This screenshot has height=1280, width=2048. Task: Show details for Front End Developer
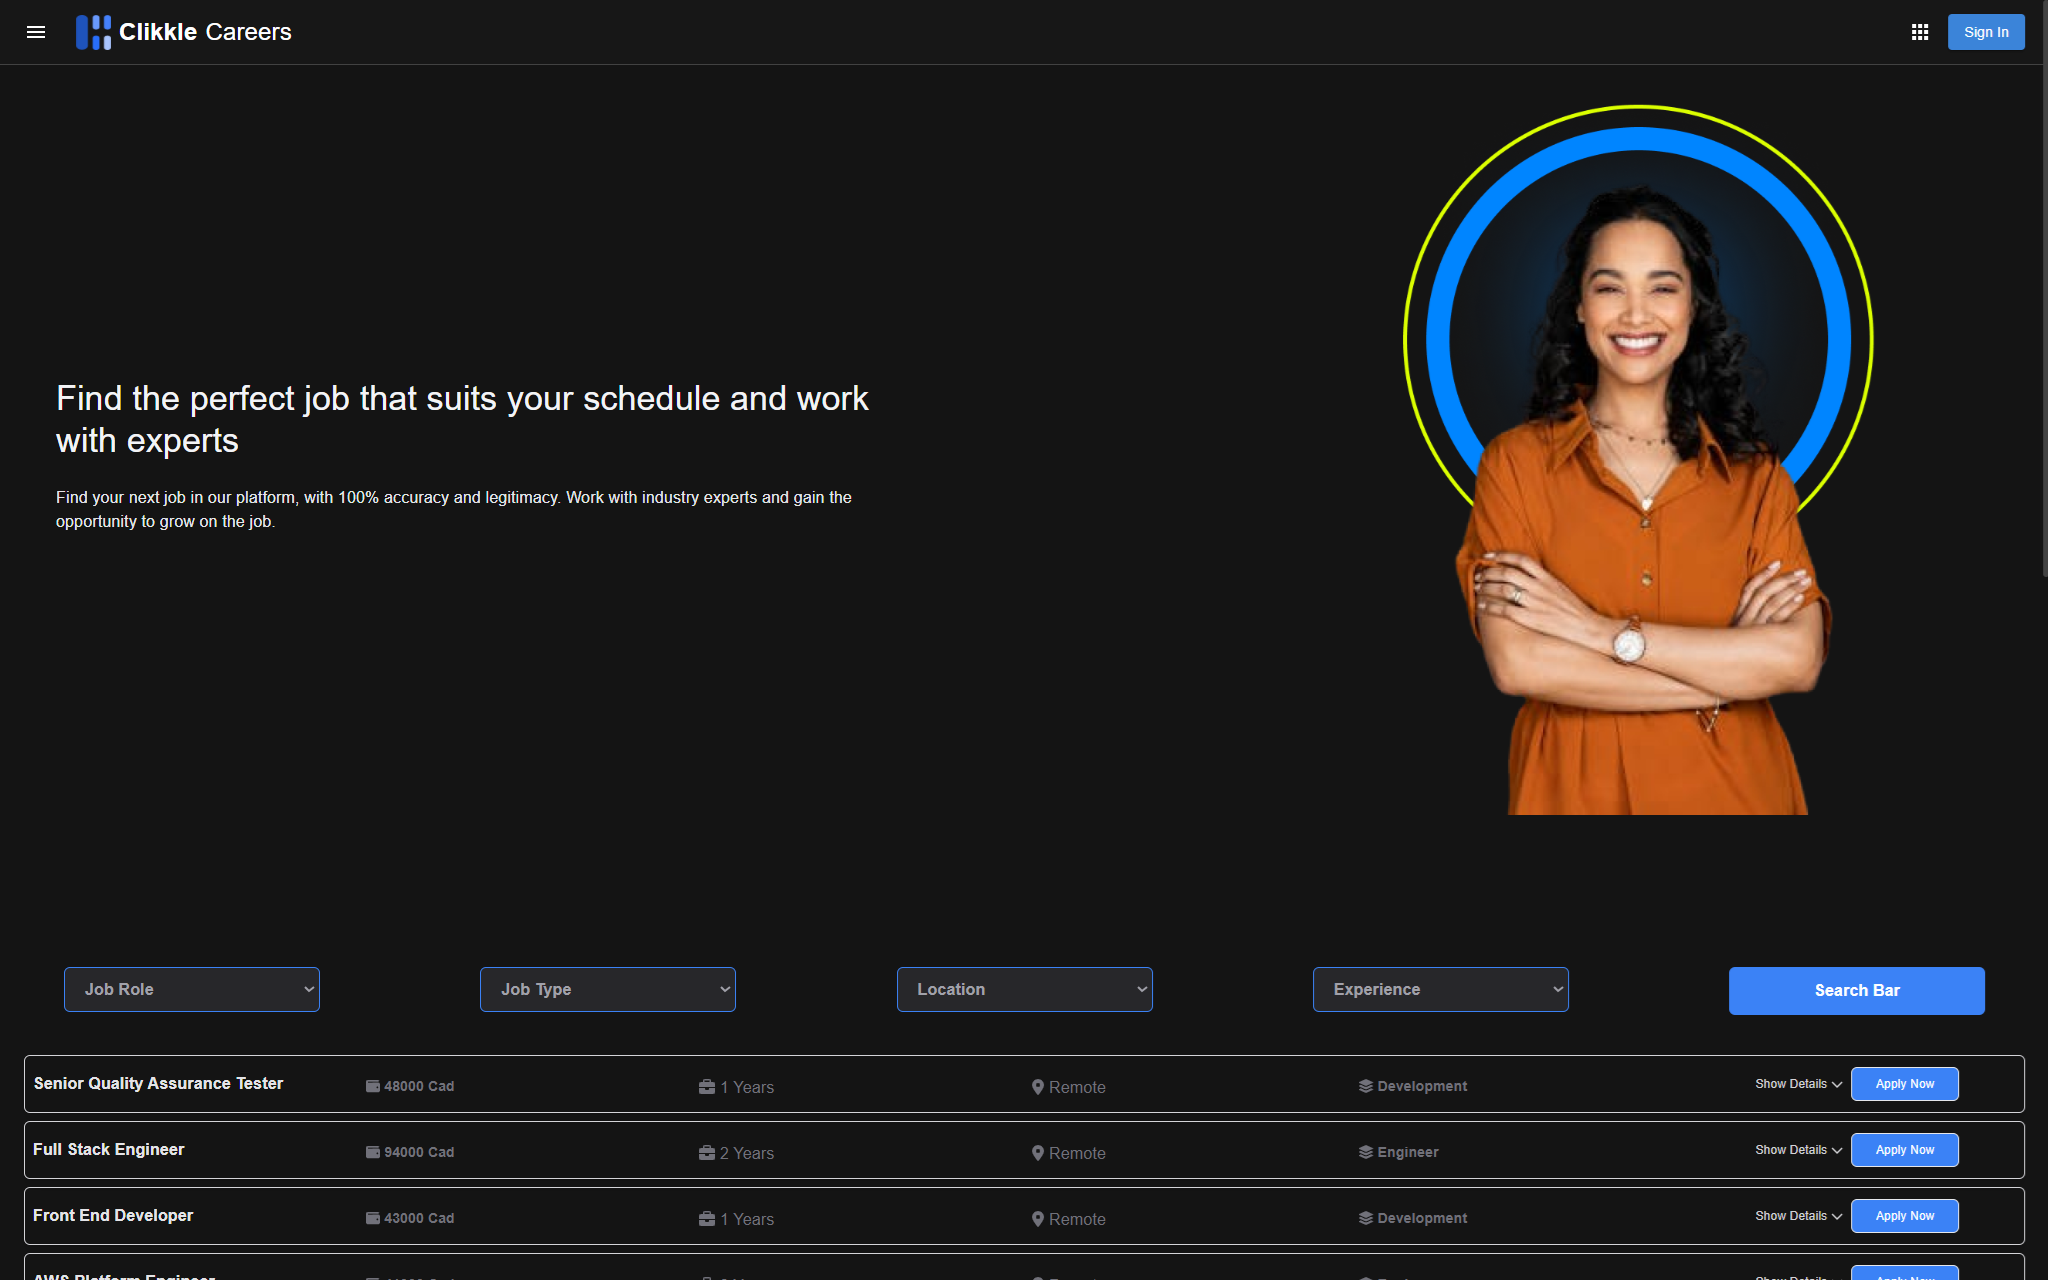point(1797,1216)
